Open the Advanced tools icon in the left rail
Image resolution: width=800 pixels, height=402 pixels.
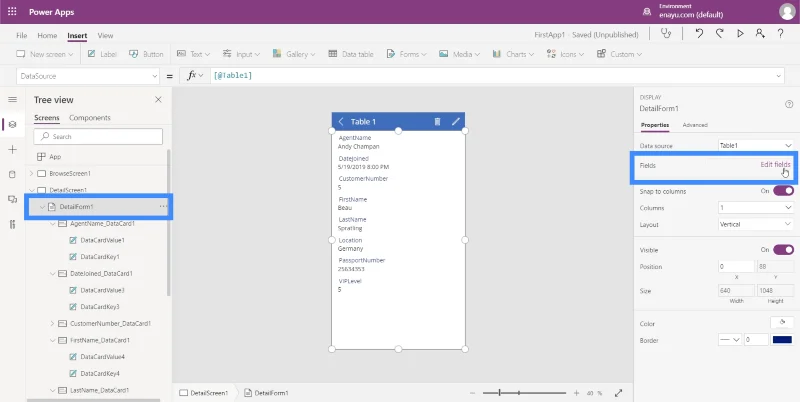(x=13, y=224)
